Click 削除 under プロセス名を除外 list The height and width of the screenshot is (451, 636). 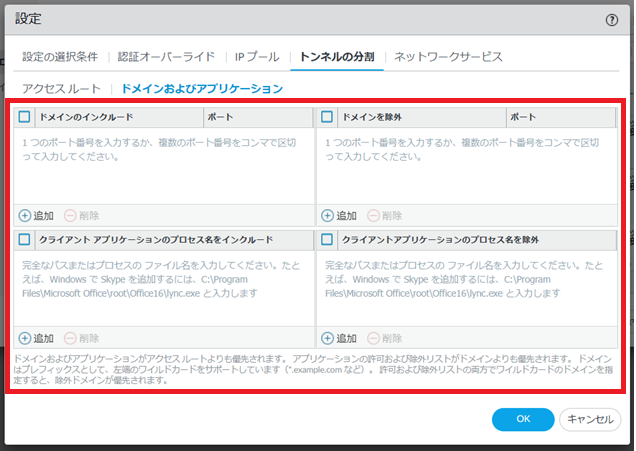point(373,339)
